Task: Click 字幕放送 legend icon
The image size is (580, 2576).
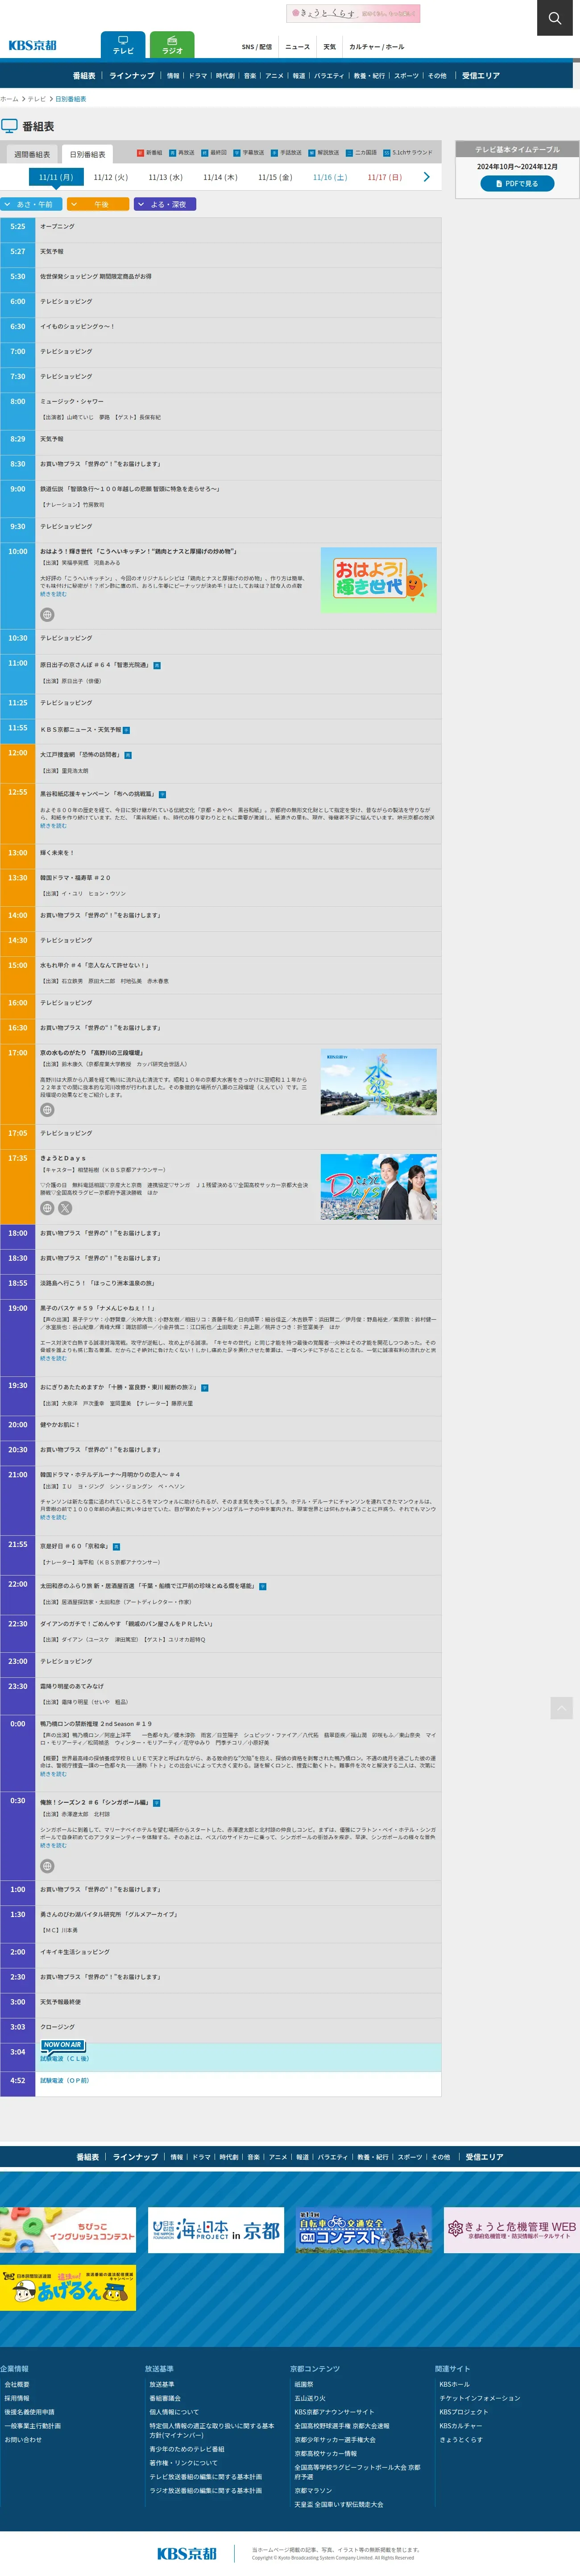Action: [x=237, y=153]
